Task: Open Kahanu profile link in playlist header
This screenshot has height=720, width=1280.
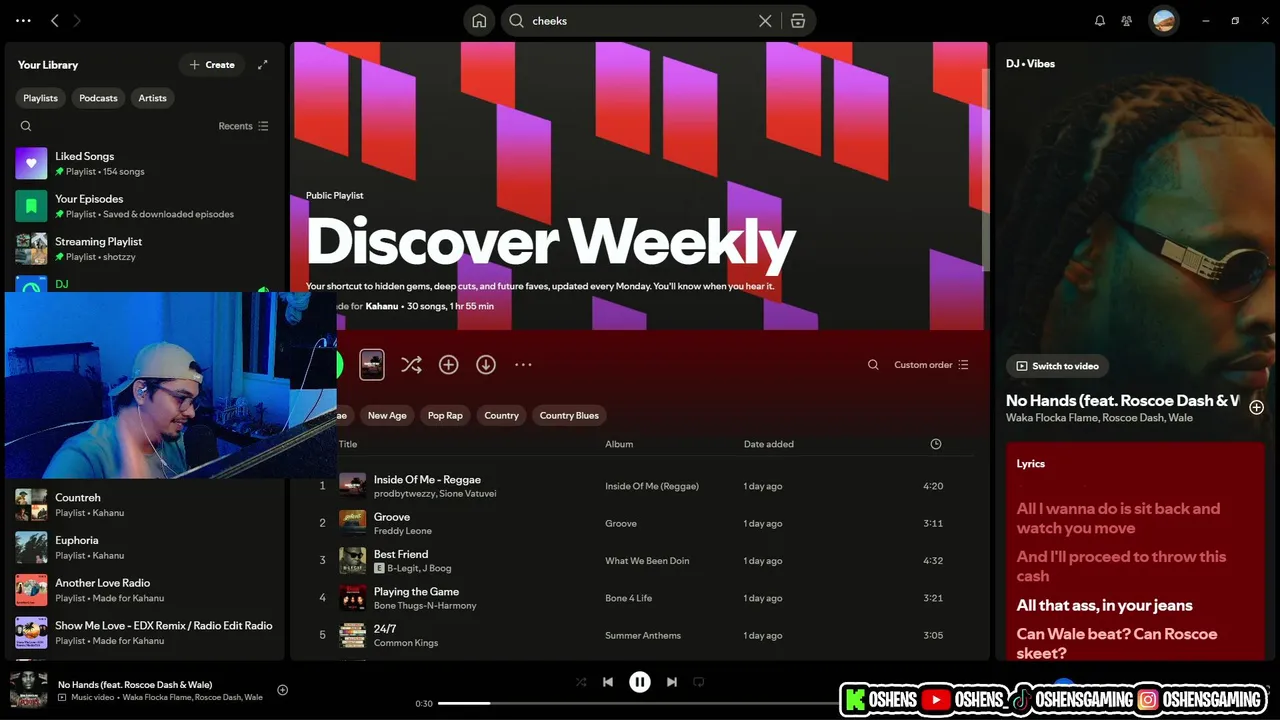Action: click(382, 306)
